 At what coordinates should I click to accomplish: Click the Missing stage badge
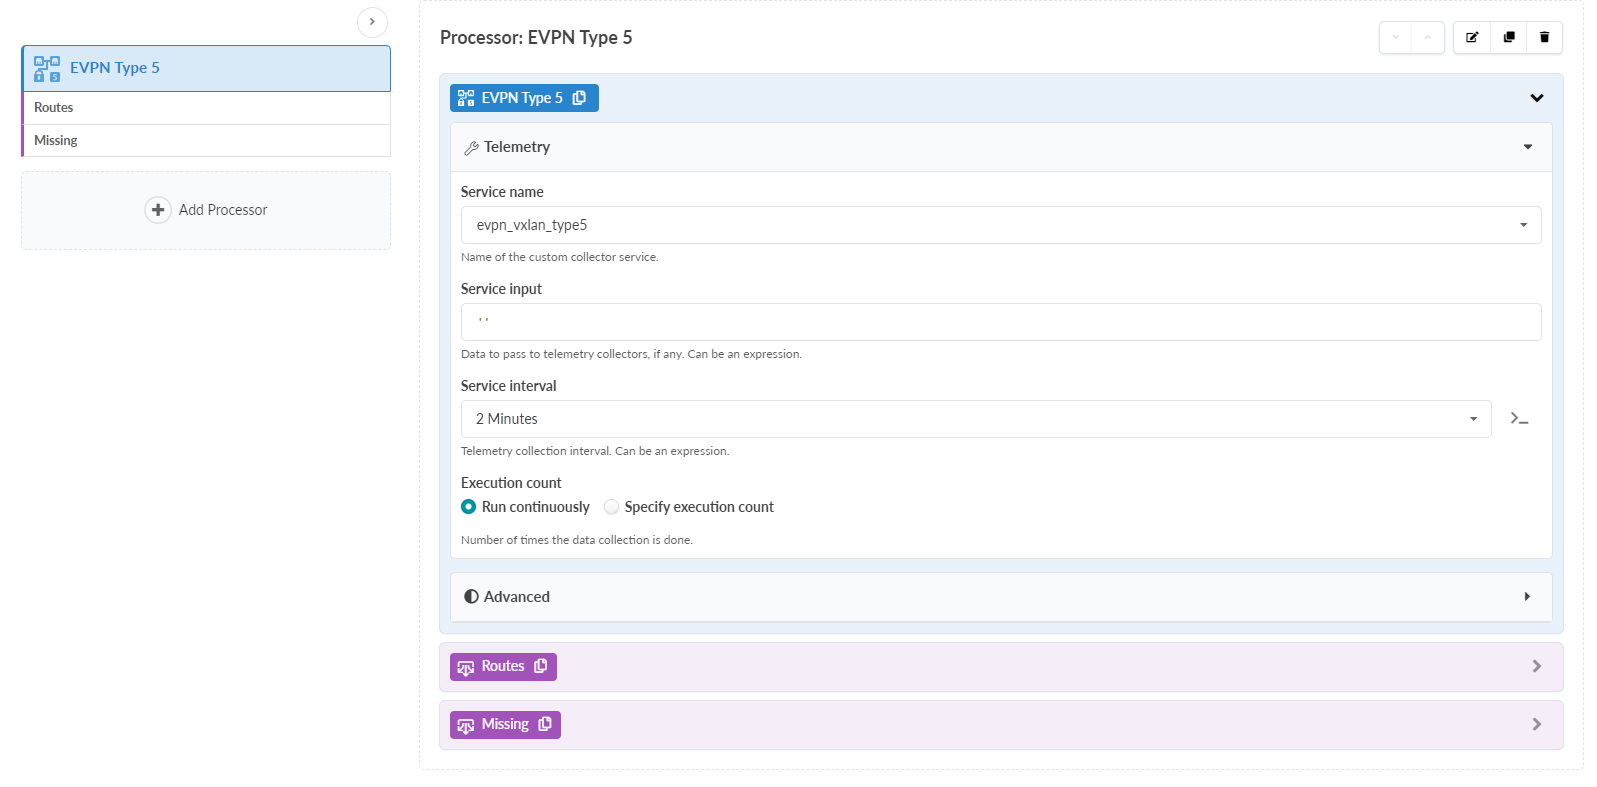[505, 725]
